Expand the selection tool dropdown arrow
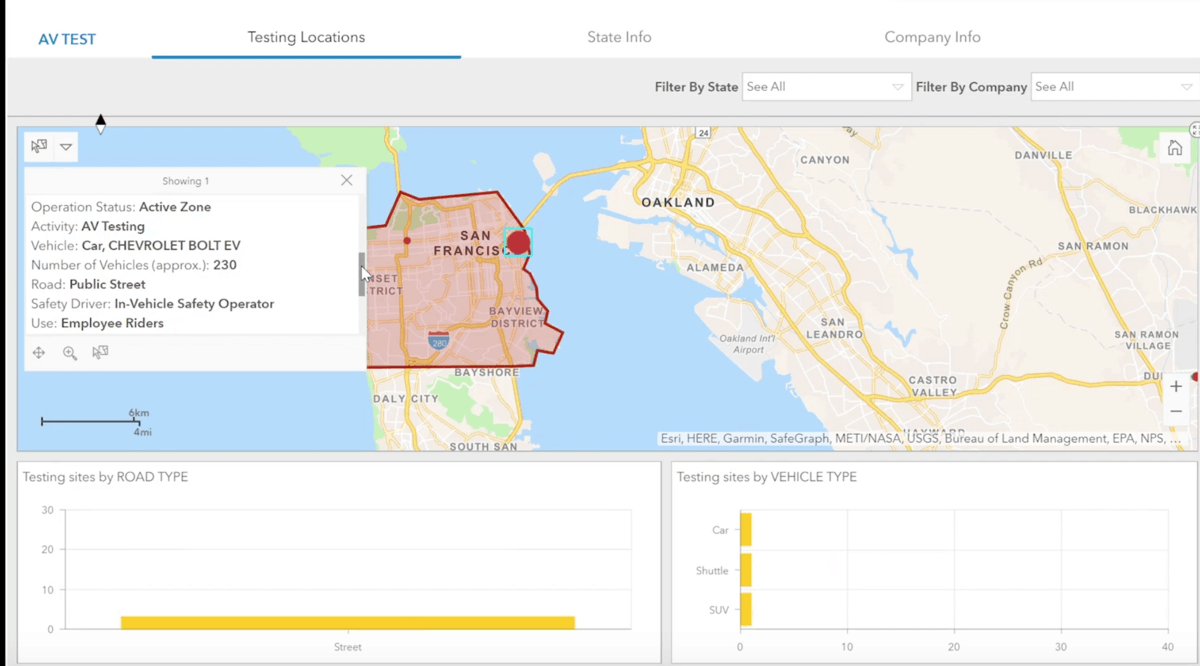Screen dimensions: 1200x666 tap(66, 147)
